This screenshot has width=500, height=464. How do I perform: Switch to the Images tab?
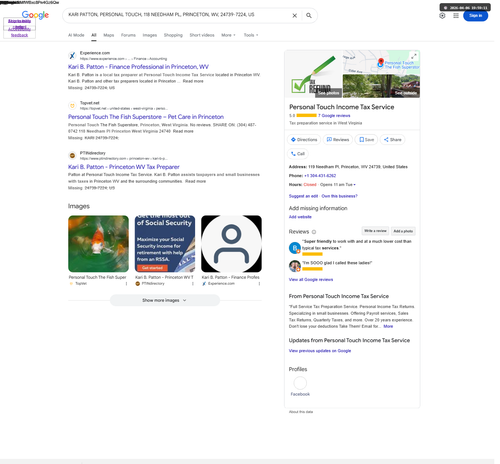[x=150, y=35]
